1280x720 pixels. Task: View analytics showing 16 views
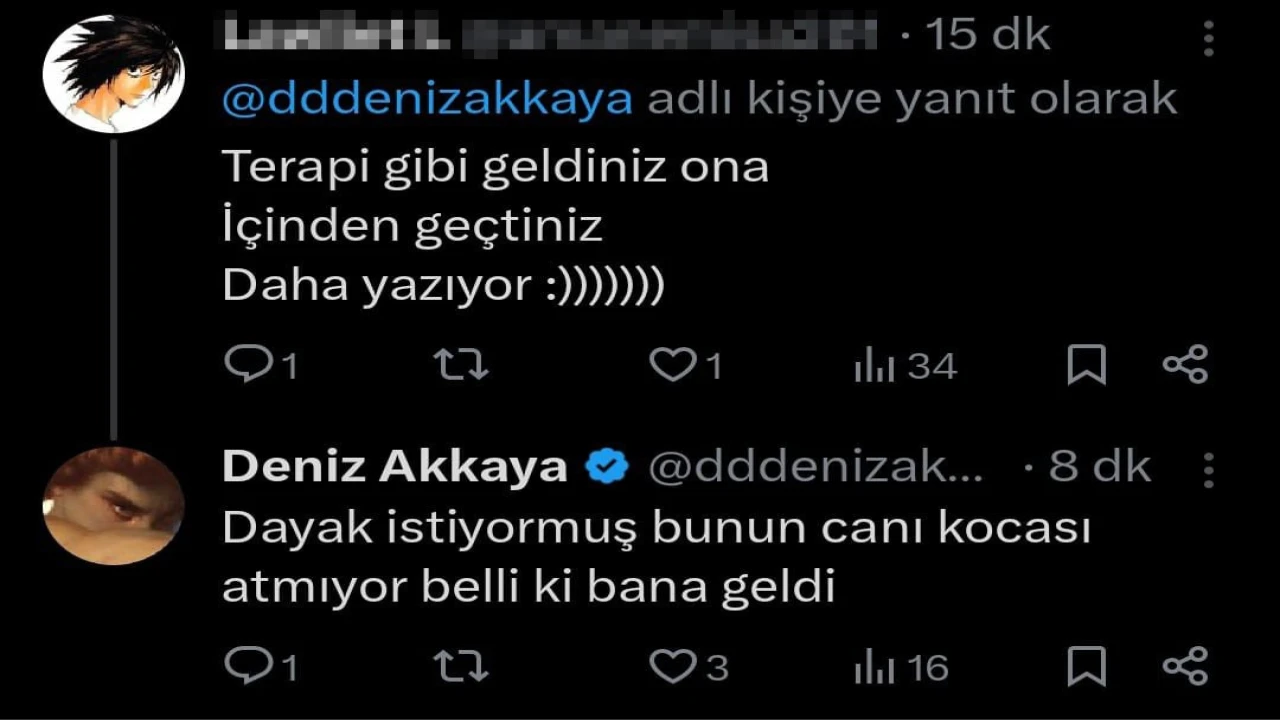click(x=874, y=668)
